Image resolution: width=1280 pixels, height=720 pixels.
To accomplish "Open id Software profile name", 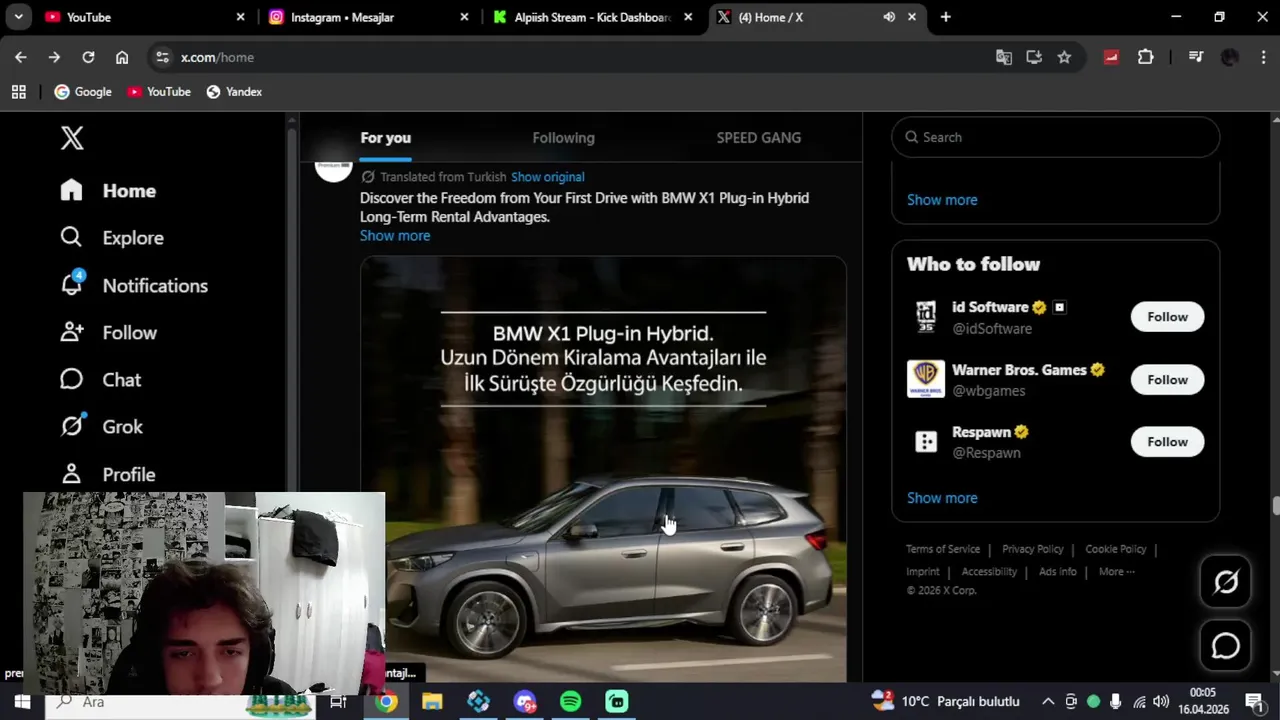I will coord(990,307).
